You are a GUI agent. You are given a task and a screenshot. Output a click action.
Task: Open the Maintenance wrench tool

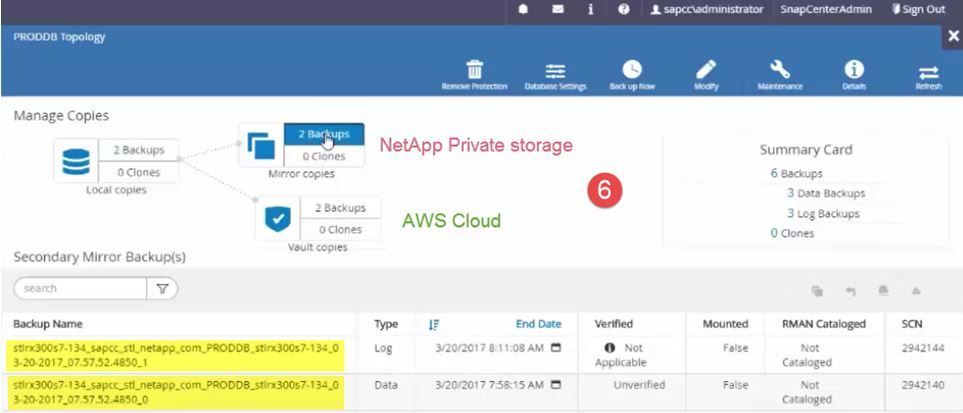click(x=780, y=69)
